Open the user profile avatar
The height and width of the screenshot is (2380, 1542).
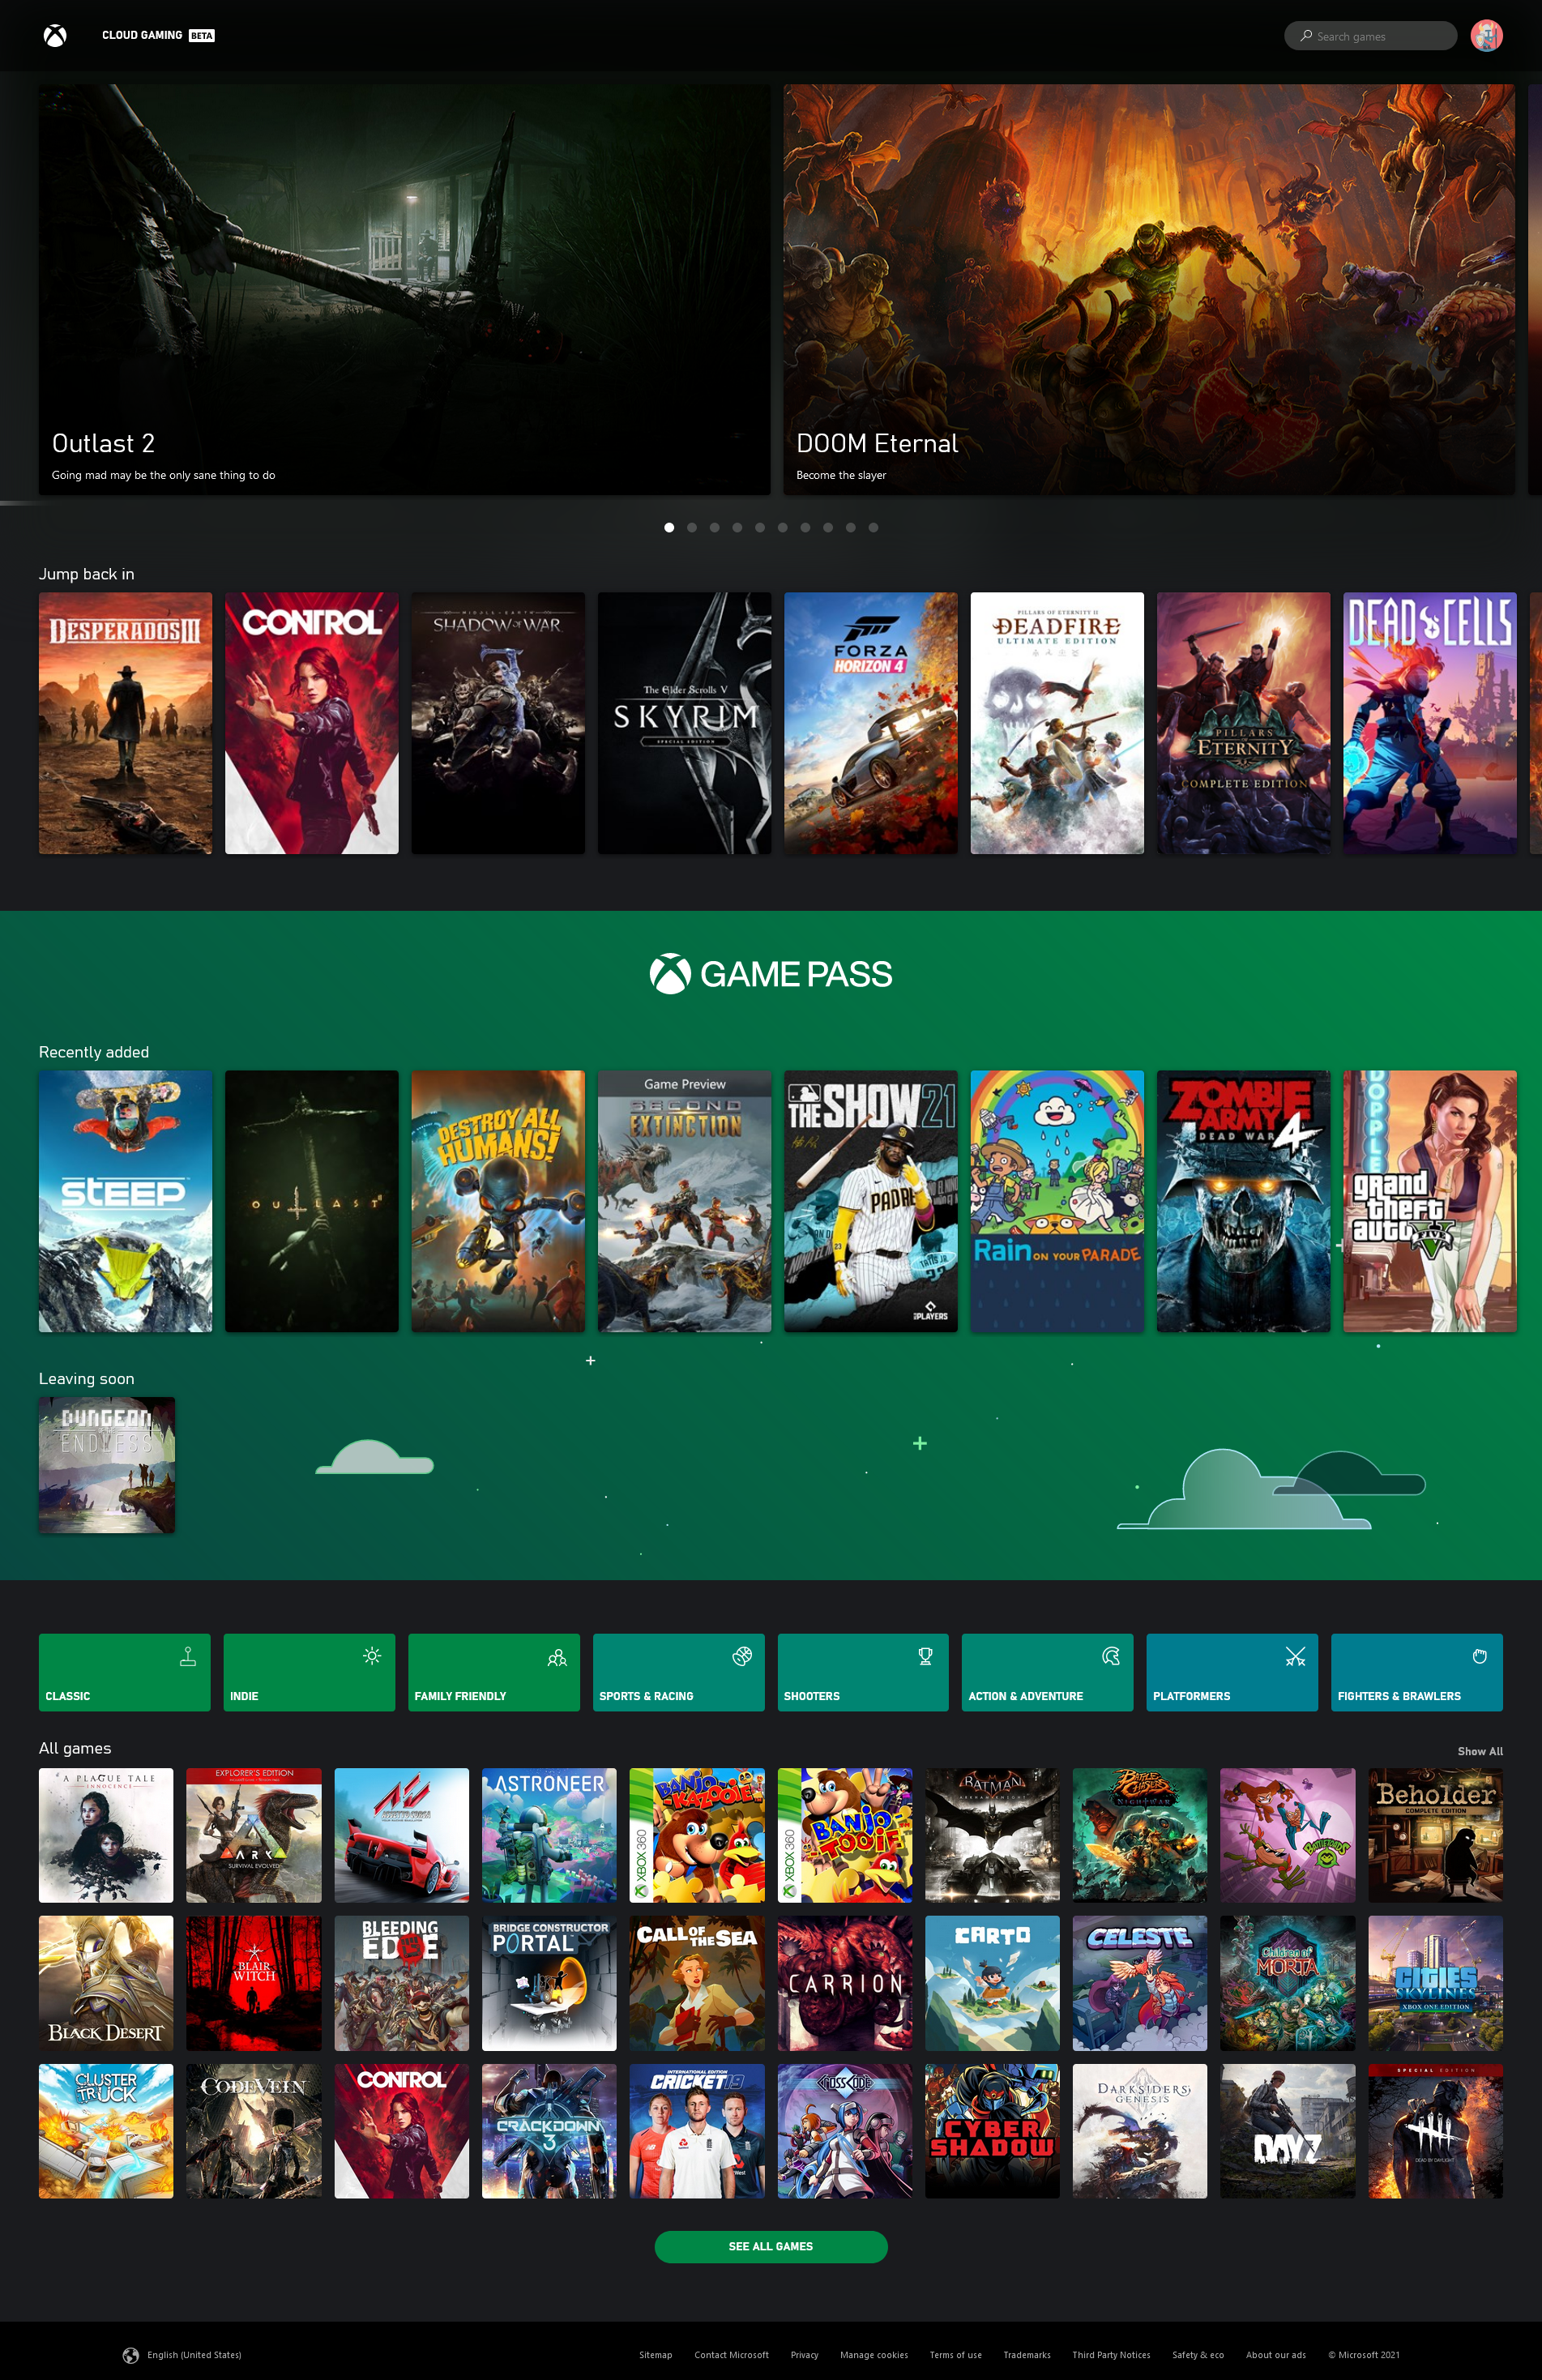pyautogui.click(x=1486, y=36)
